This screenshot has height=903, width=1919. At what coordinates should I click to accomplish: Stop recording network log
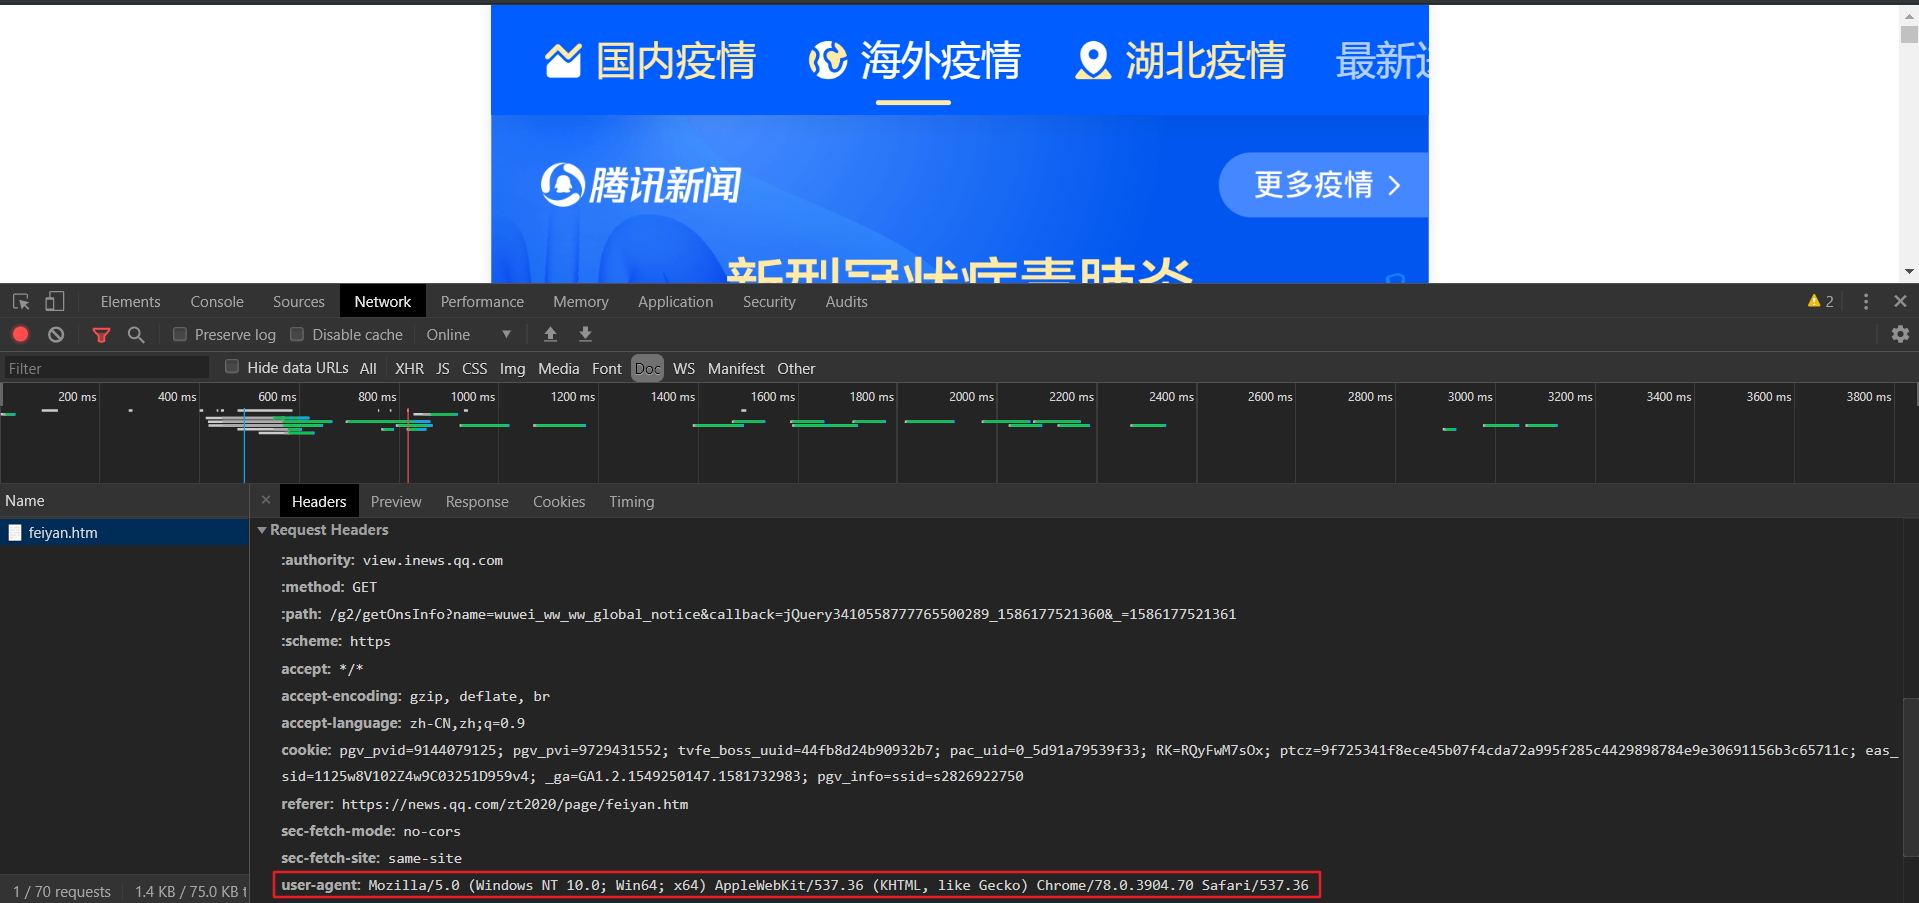(20, 334)
